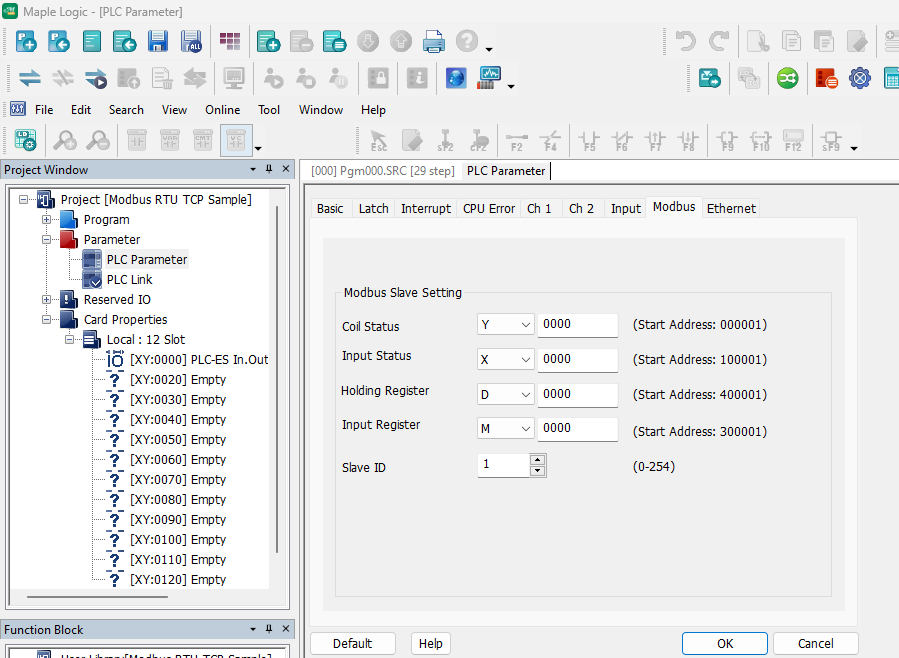Screen dimensions: 899x658
Task: Open the Online menu
Action: point(222,109)
